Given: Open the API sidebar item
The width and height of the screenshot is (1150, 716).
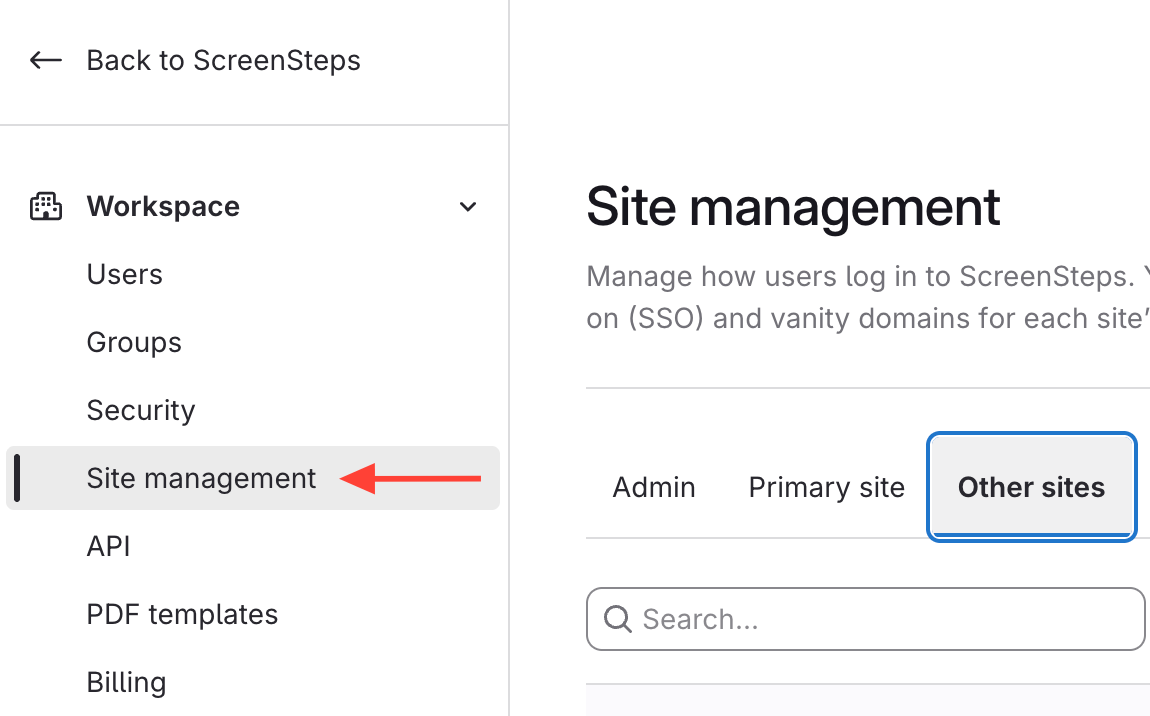Looking at the screenshot, I should pyautogui.click(x=109, y=547).
